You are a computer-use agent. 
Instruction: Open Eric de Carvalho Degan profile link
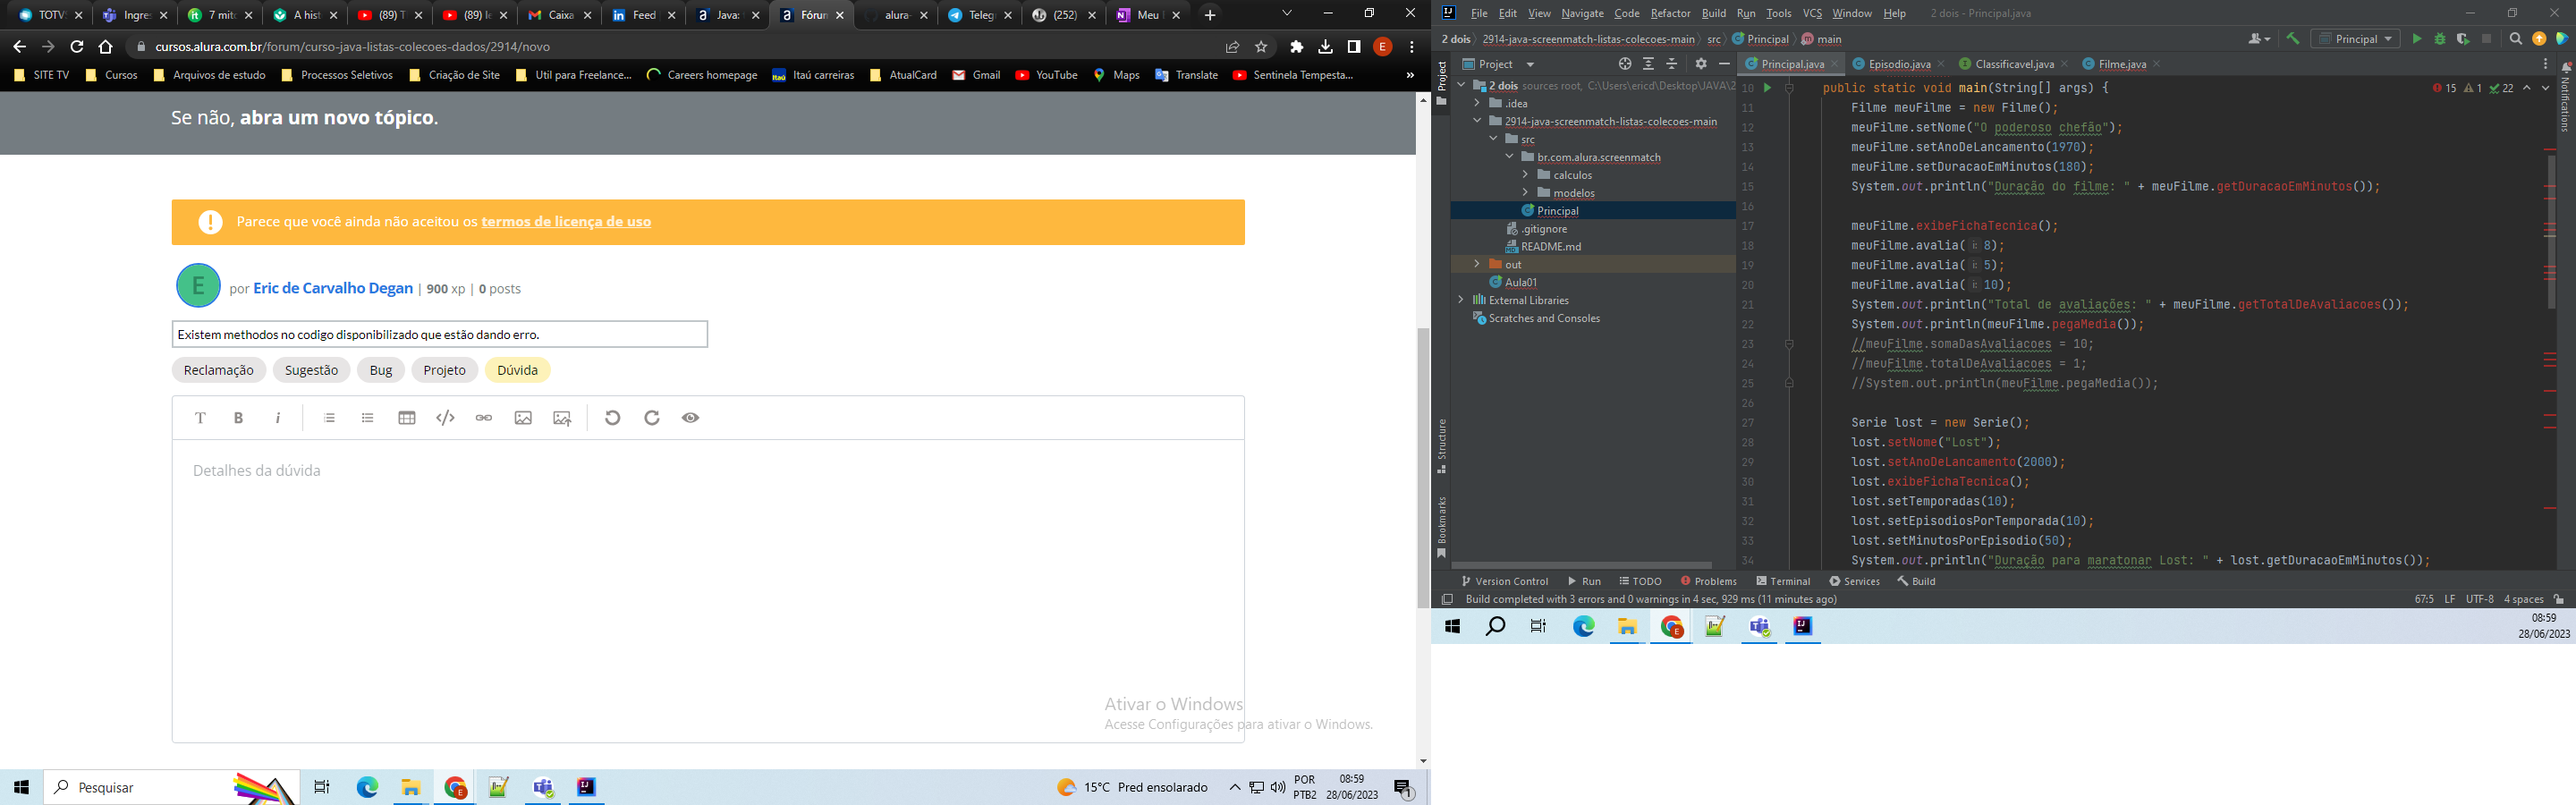click(x=333, y=288)
